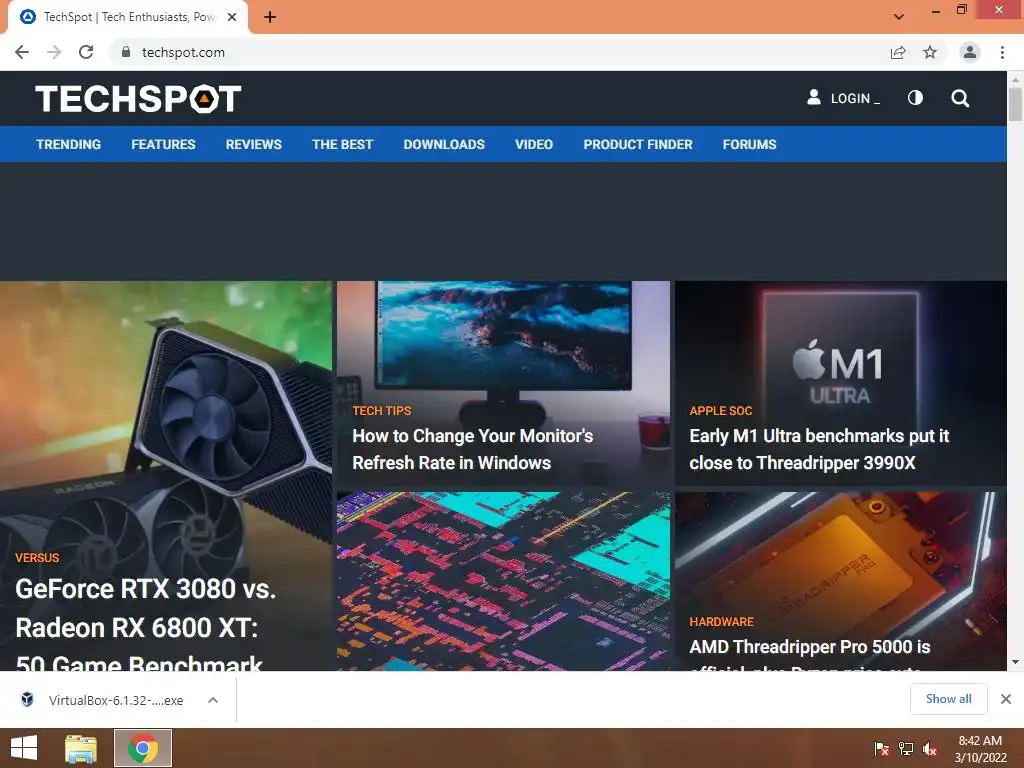Go to the DOWNLOADS section
Viewport: 1024px width, 768px height.
click(x=444, y=144)
